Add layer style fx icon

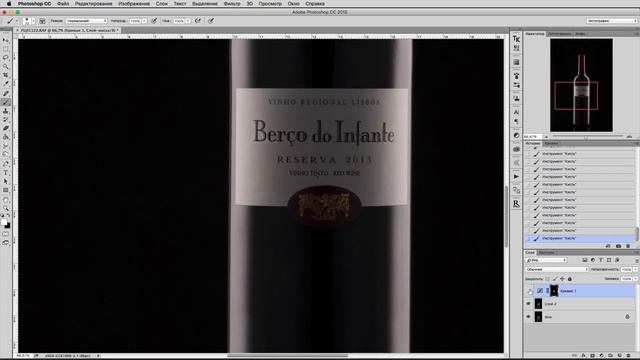pos(583,356)
